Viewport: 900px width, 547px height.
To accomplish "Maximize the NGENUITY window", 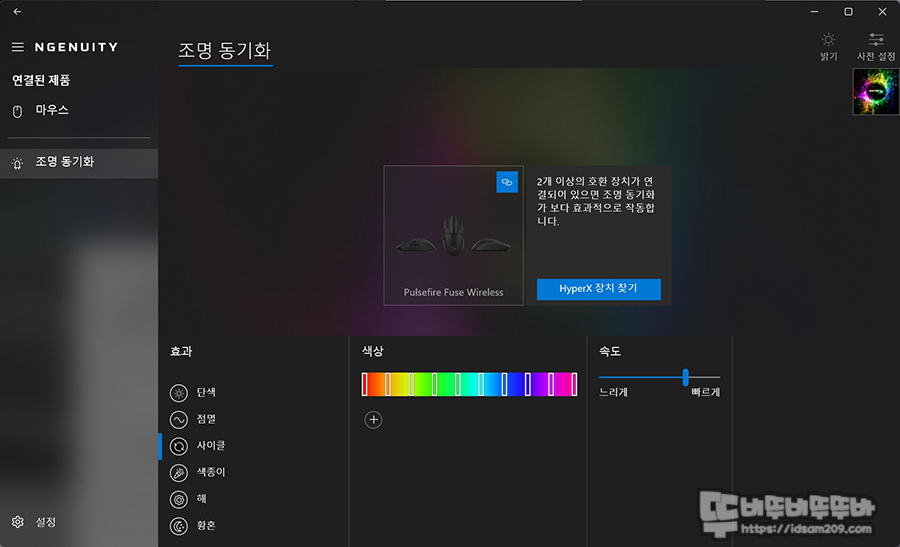I will 848,11.
